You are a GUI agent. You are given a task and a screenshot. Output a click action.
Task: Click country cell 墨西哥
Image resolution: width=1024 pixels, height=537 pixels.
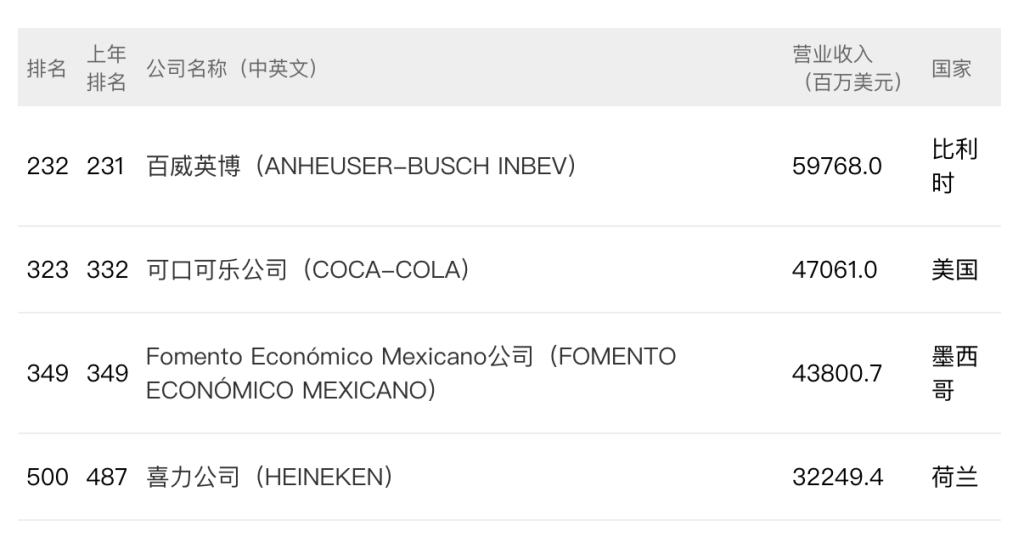pyautogui.click(x=955, y=373)
